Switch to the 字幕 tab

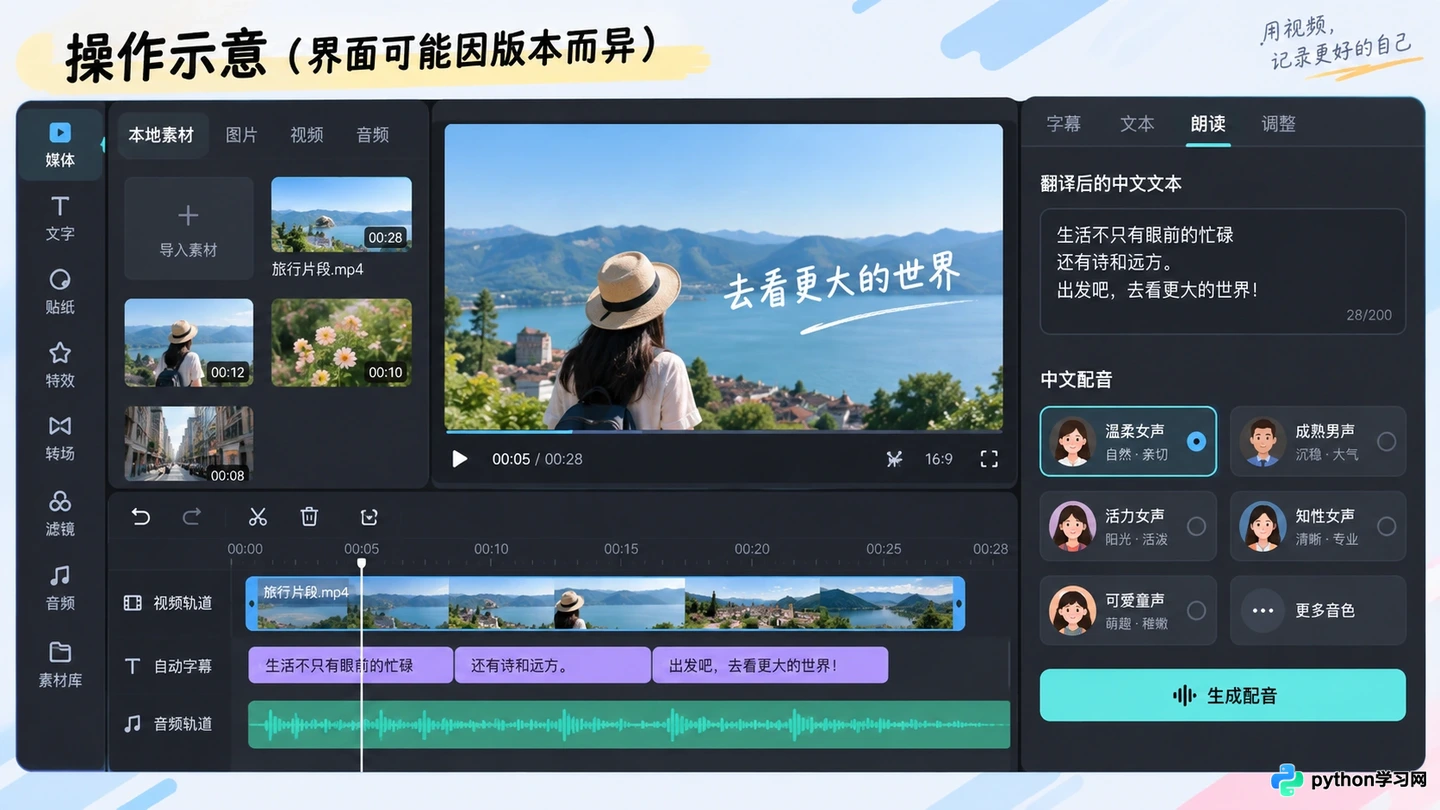pos(1063,123)
